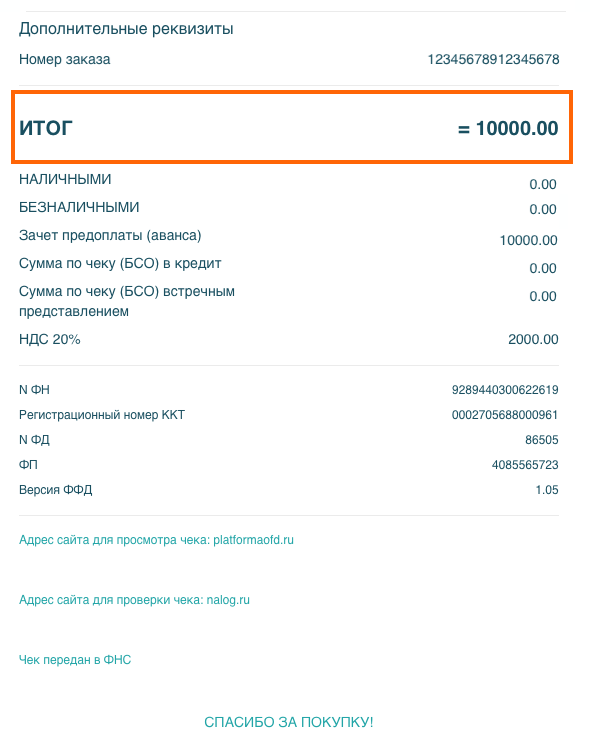Screen dimensions: 590x742
Task: Click the prepayment offset value 10000.00
Action: click(x=528, y=240)
